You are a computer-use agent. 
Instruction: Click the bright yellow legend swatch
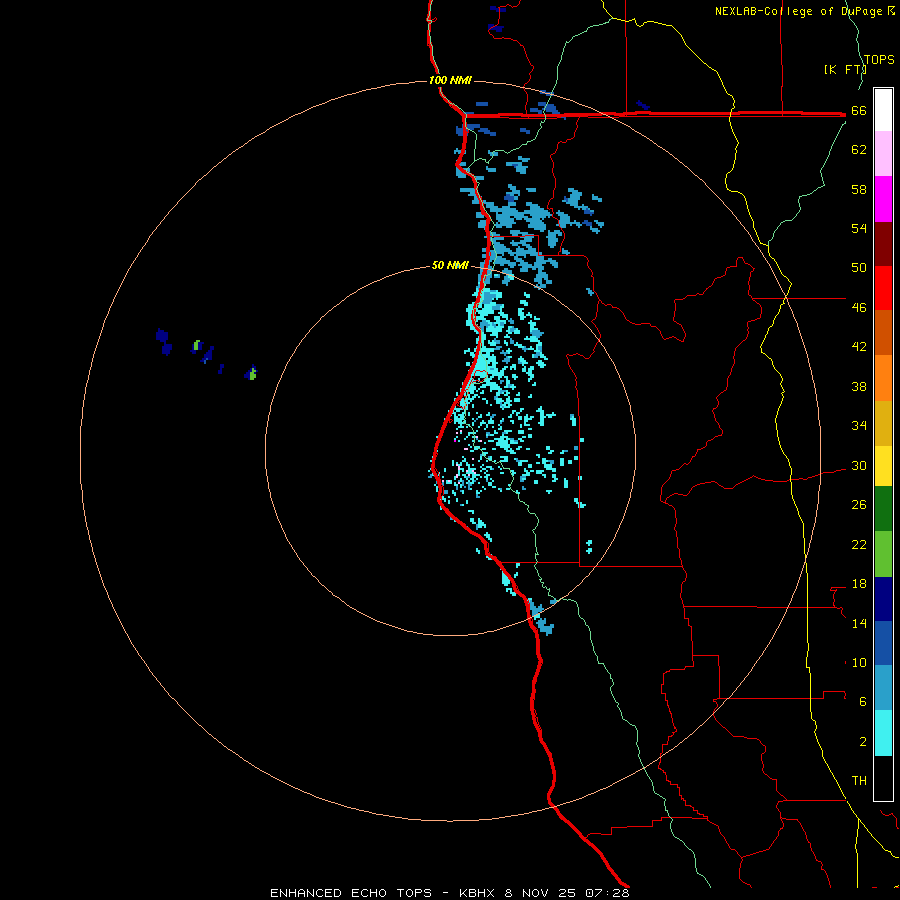pyautogui.click(x=883, y=466)
